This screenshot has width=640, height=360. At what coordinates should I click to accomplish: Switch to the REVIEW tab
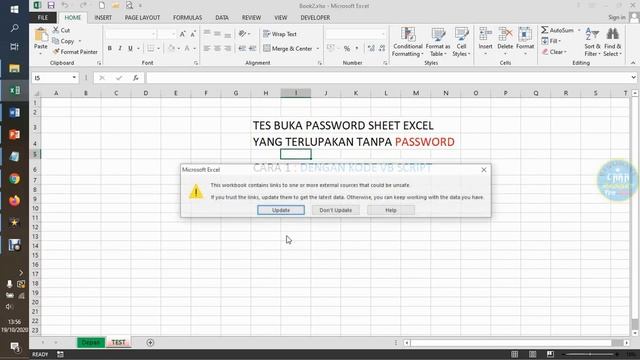coord(251,18)
